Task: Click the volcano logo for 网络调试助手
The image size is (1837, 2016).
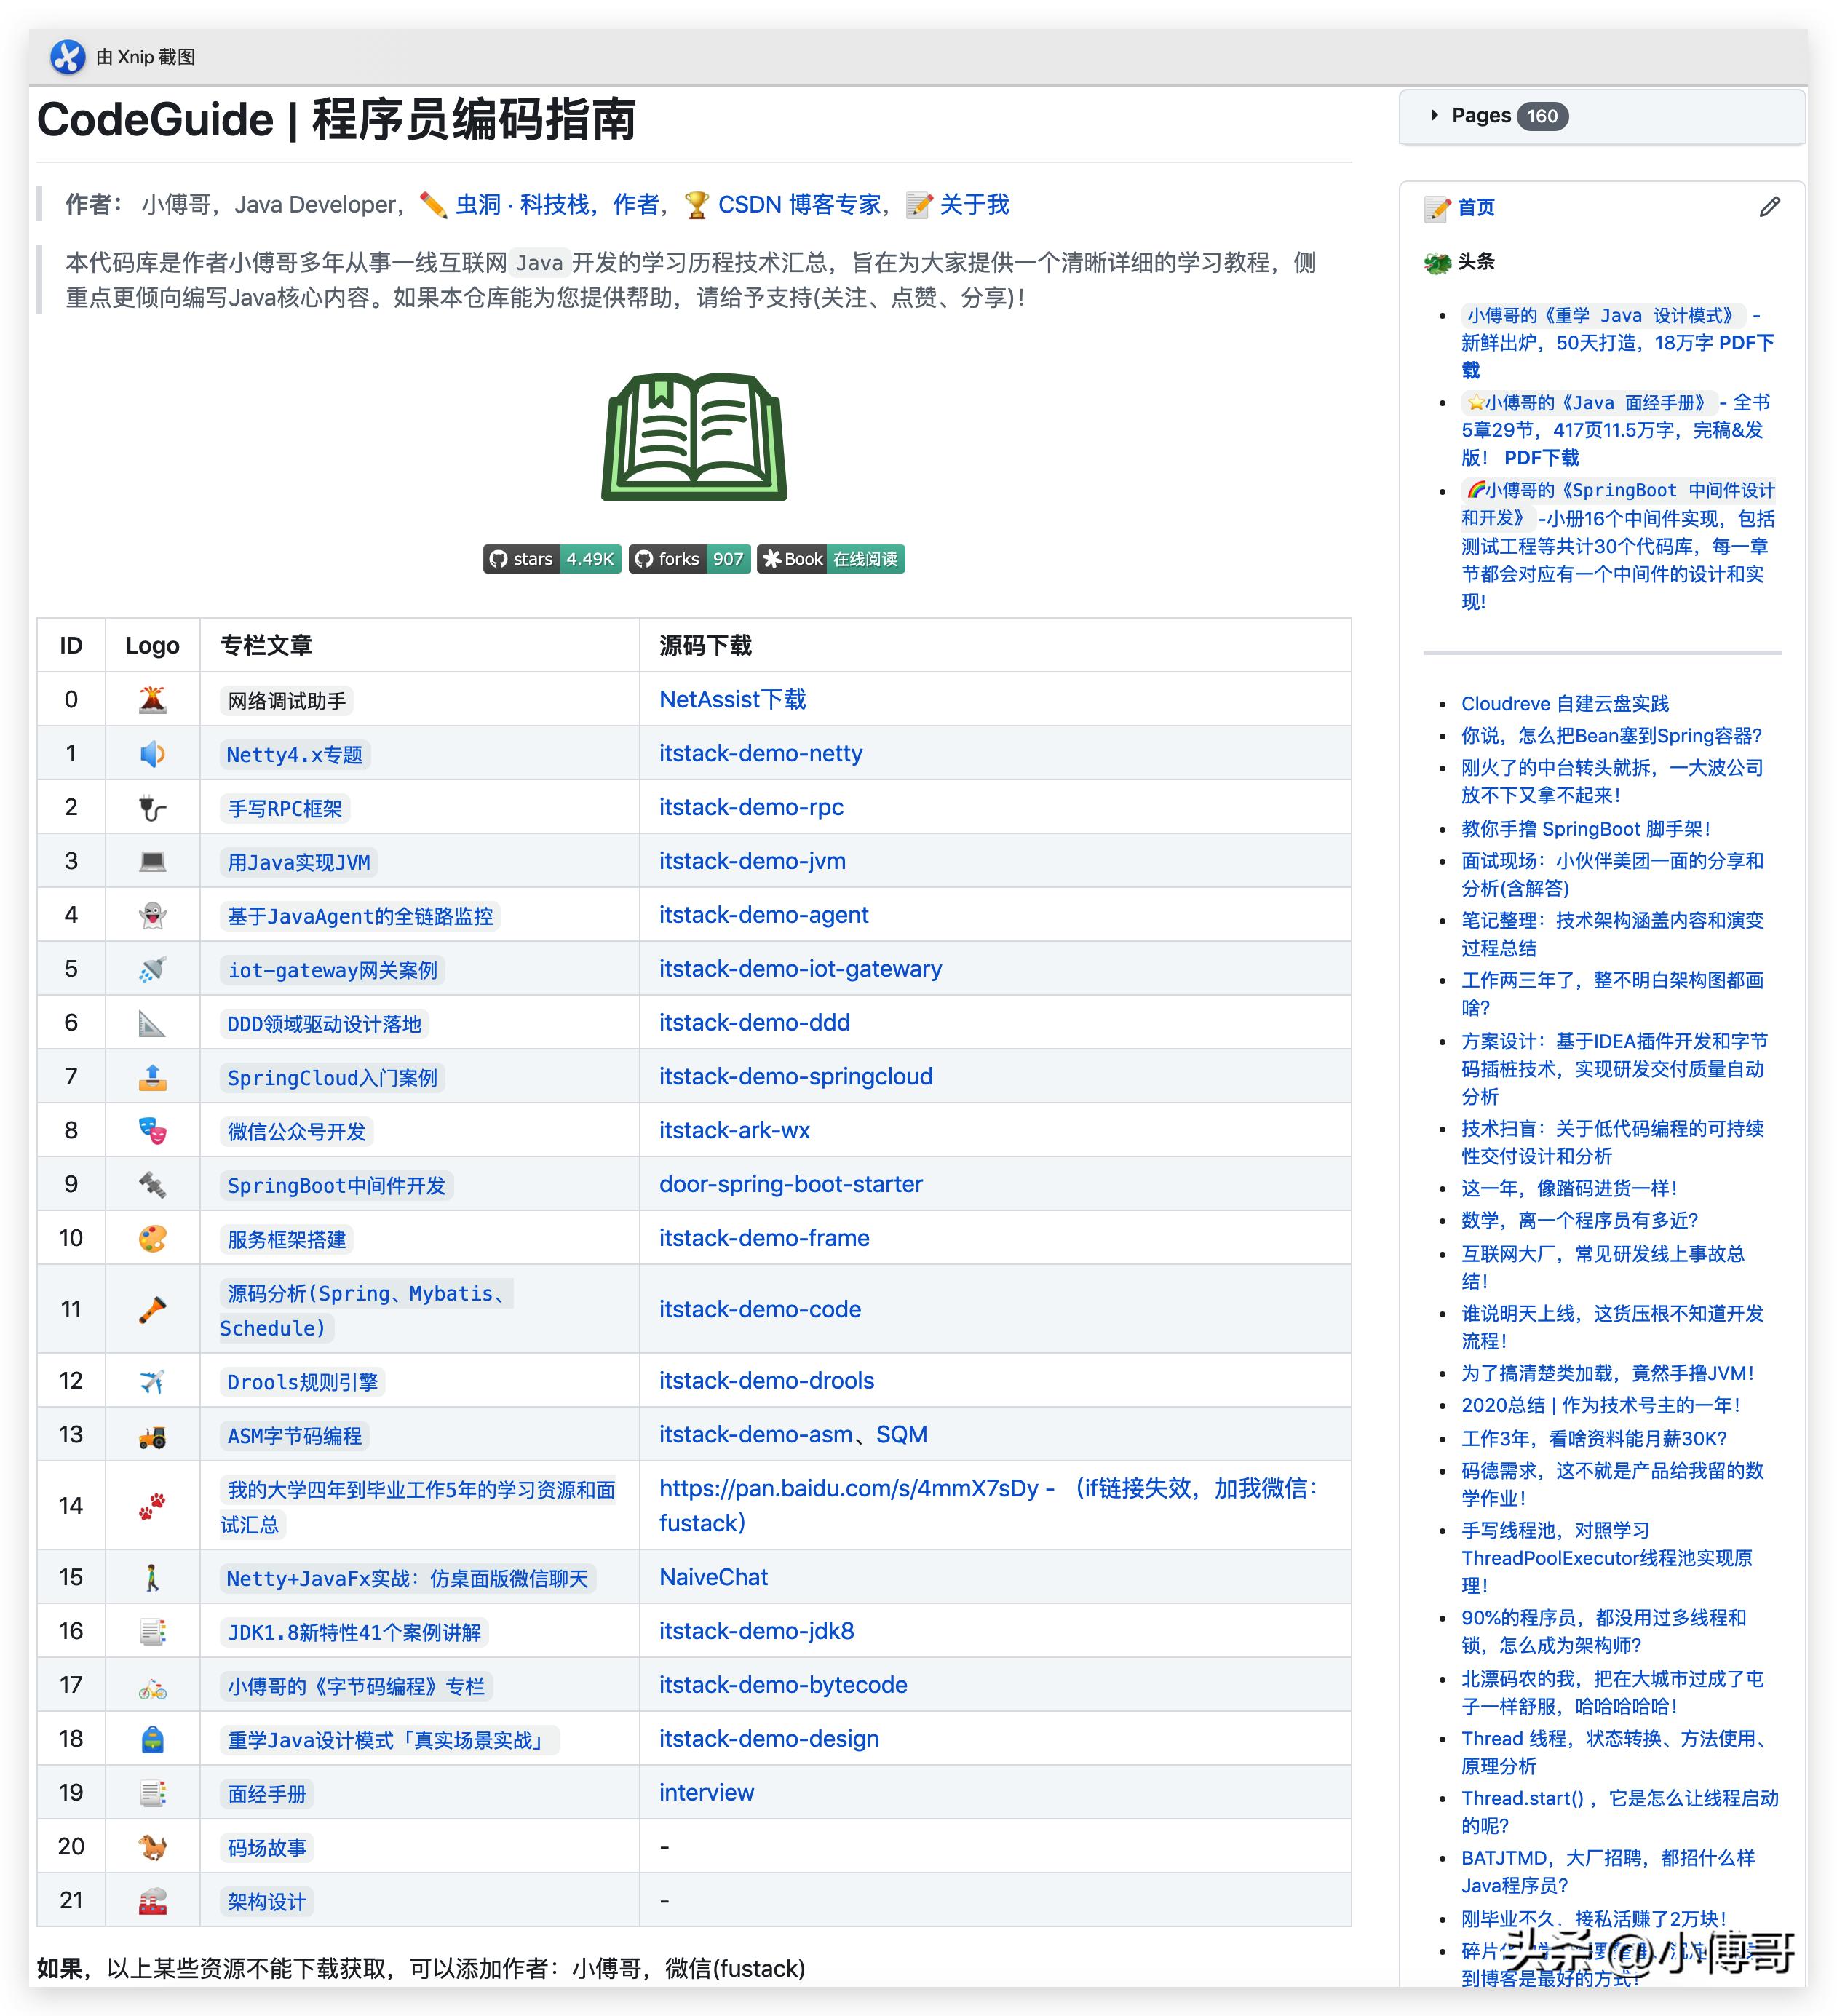Action: 152,699
